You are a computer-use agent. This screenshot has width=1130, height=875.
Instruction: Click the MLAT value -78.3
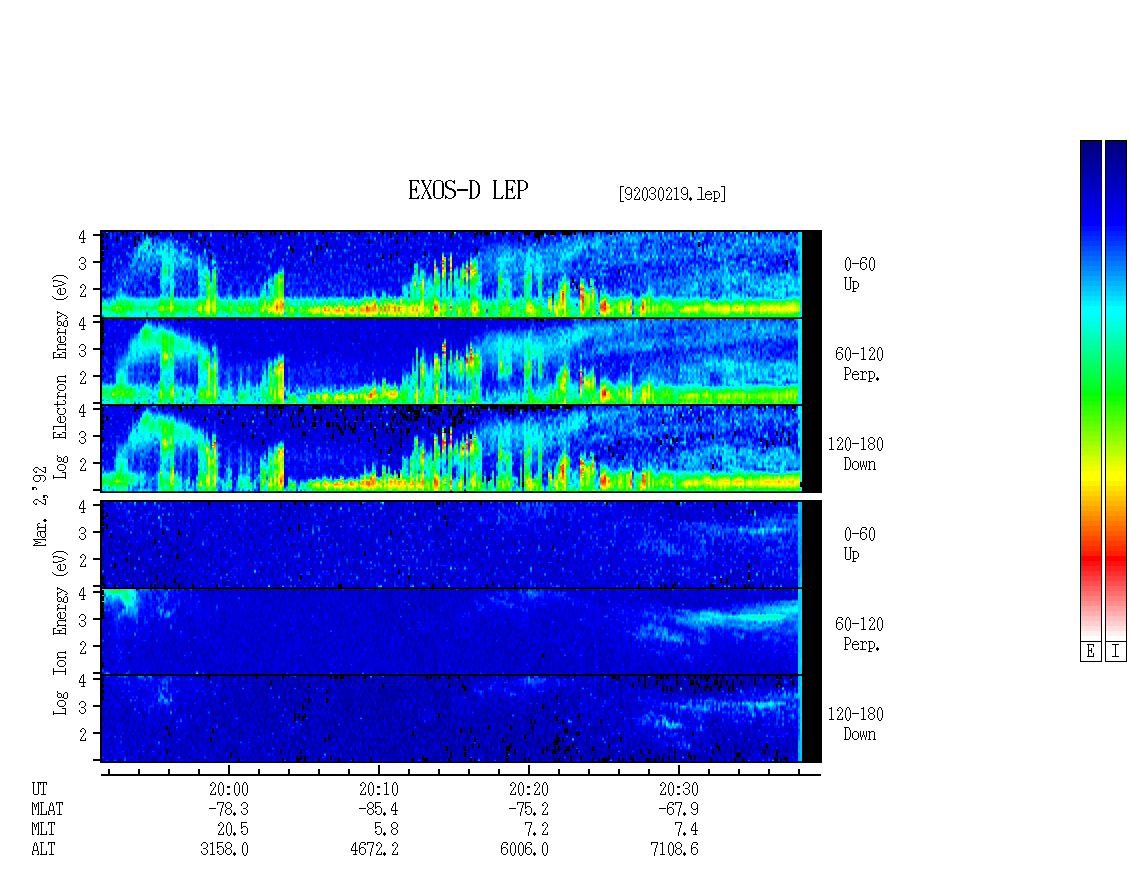(228, 809)
